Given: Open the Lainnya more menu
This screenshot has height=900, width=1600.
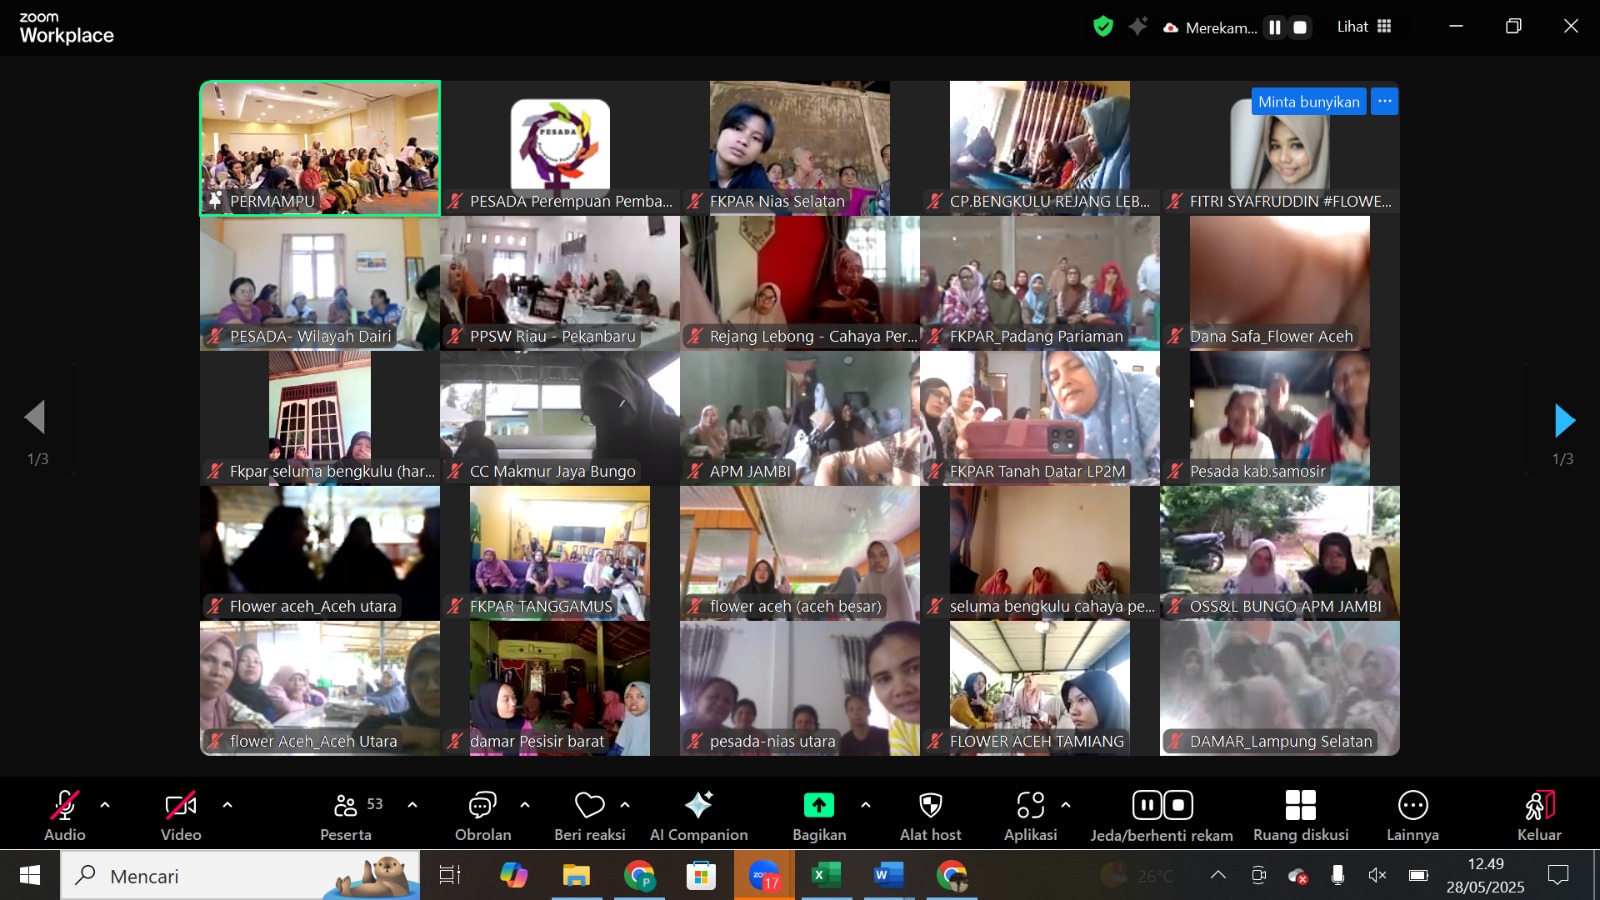Looking at the screenshot, I should (x=1412, y=815).
